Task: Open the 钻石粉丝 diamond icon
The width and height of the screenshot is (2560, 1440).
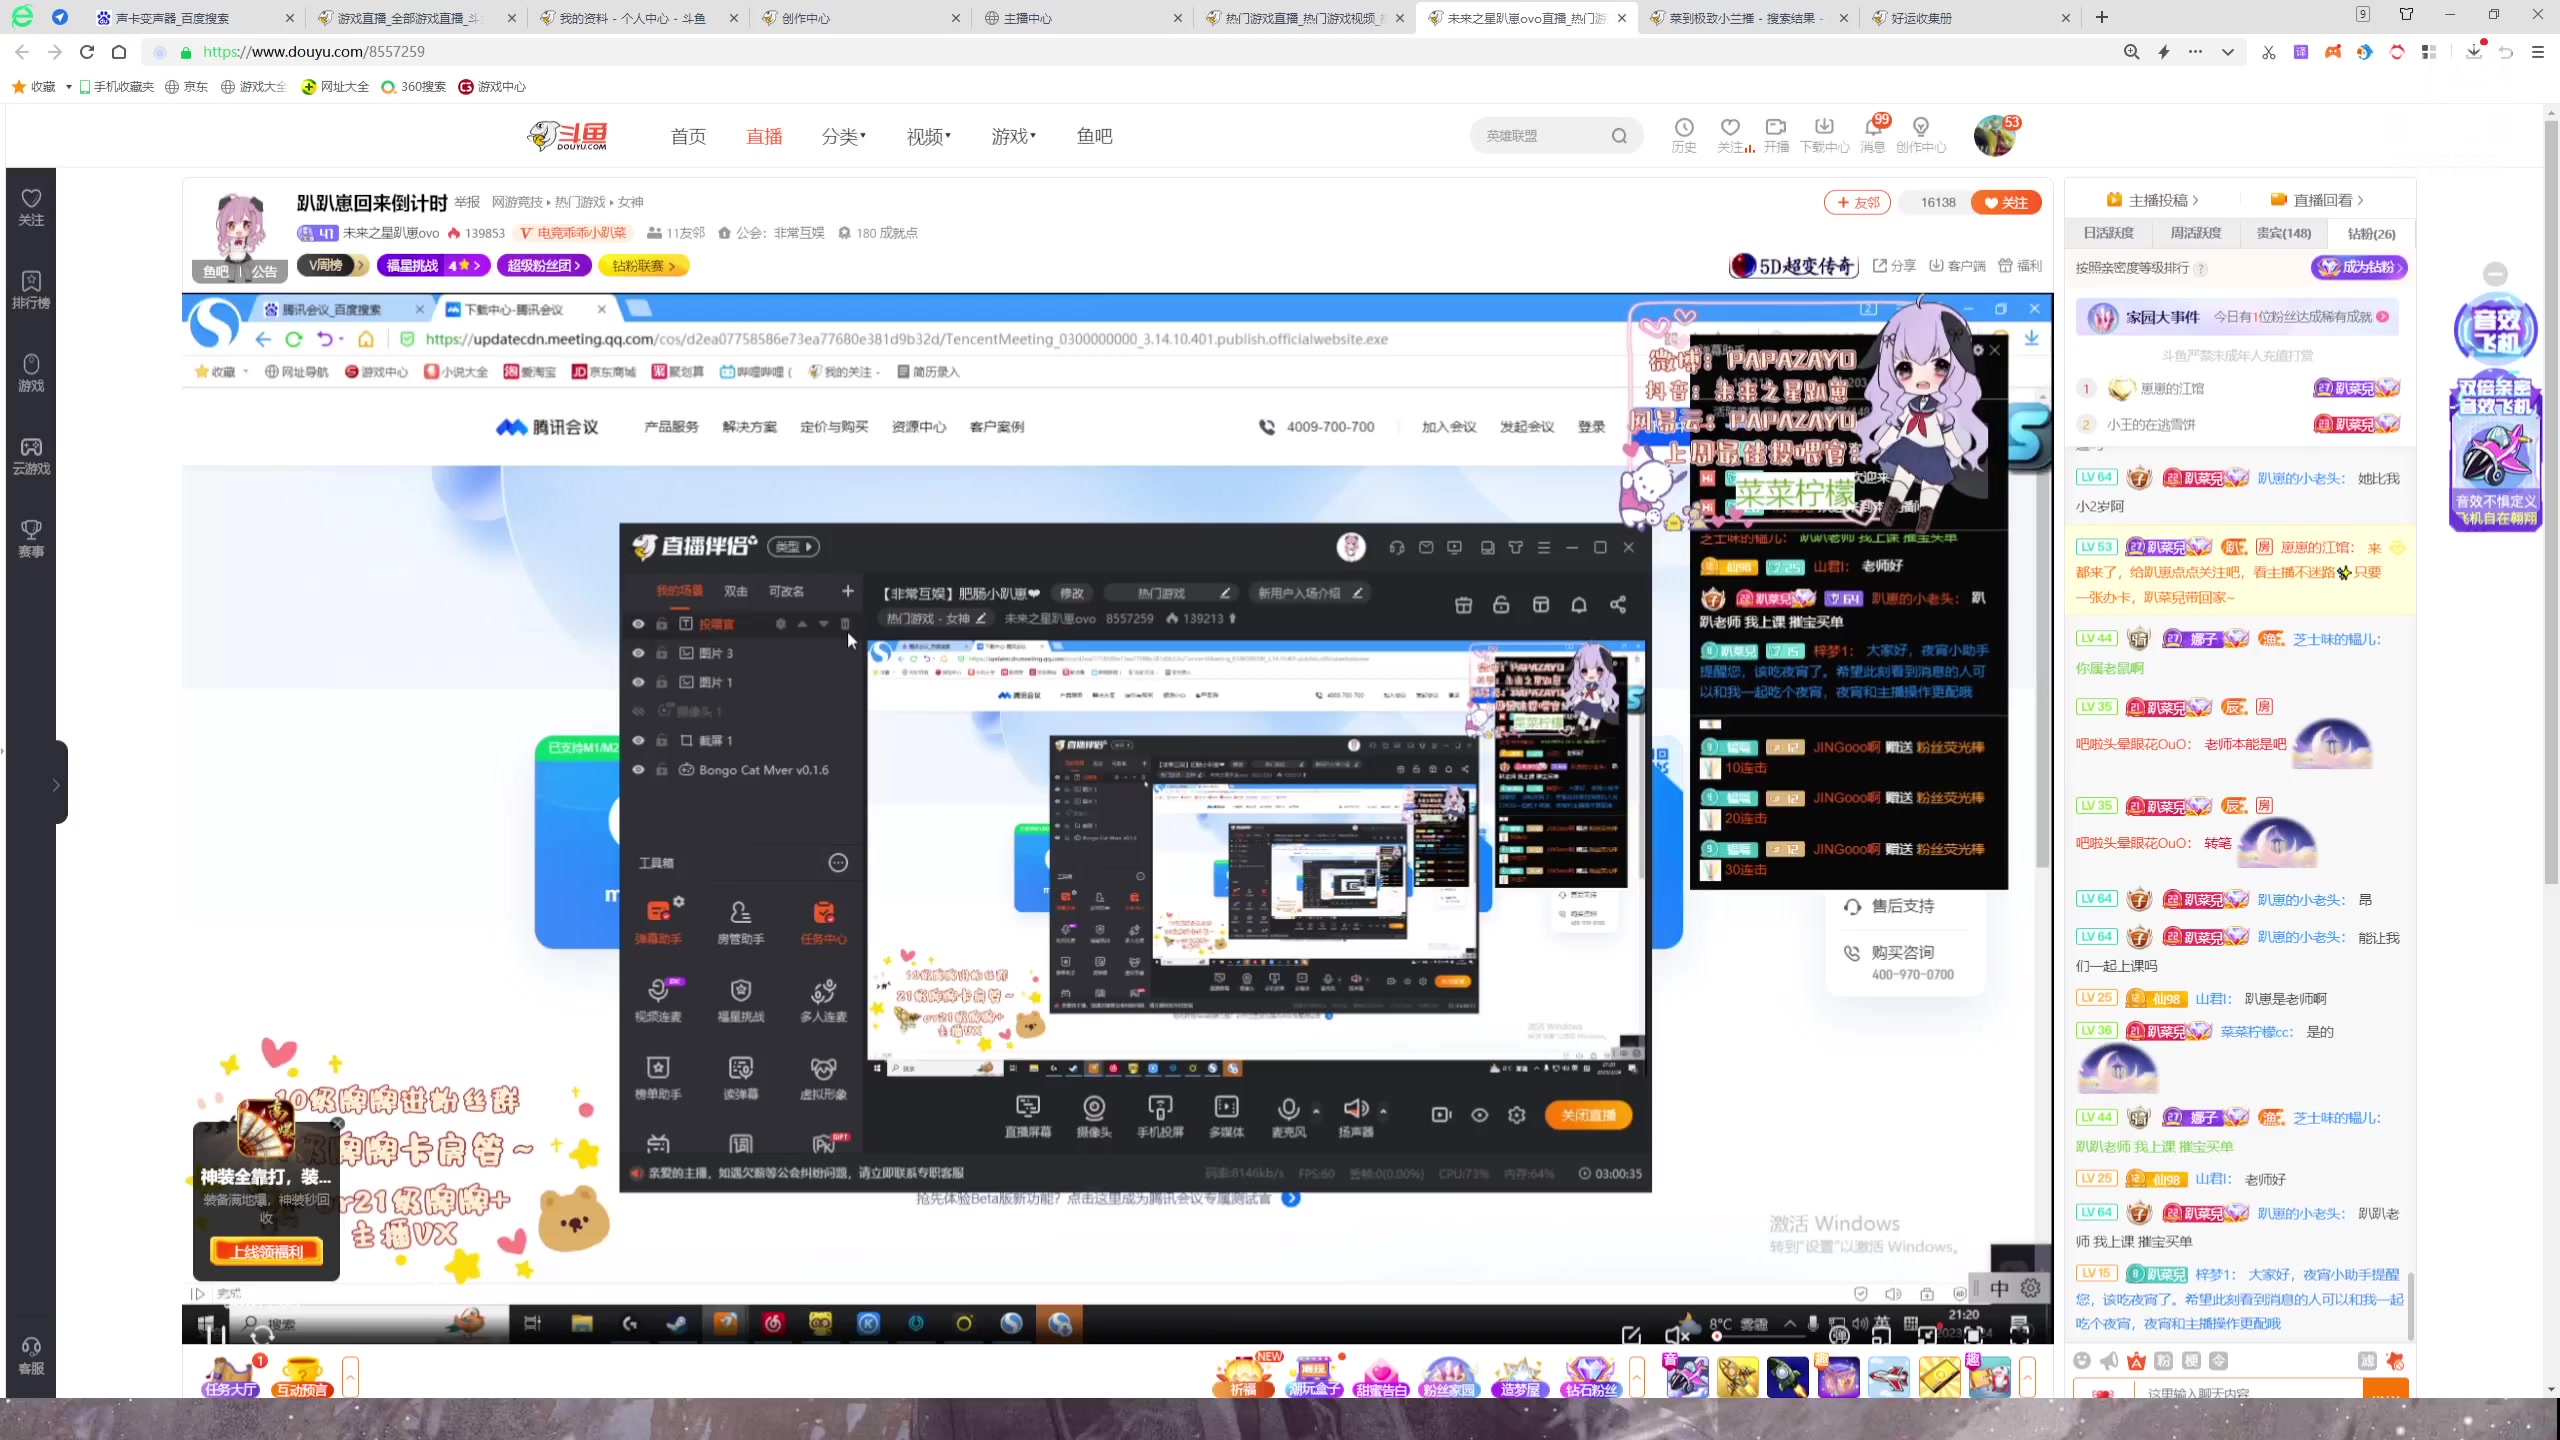Action: 1590,1377
